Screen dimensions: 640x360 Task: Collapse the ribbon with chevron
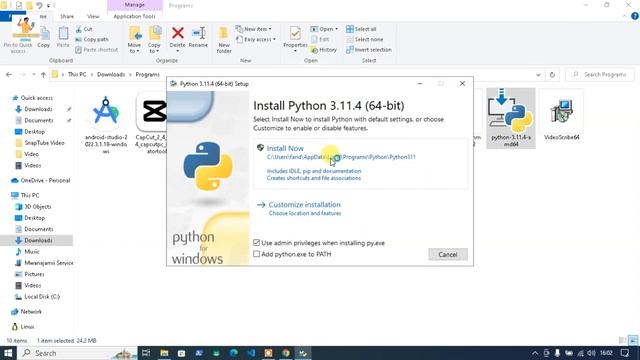(x=624, y=16)
